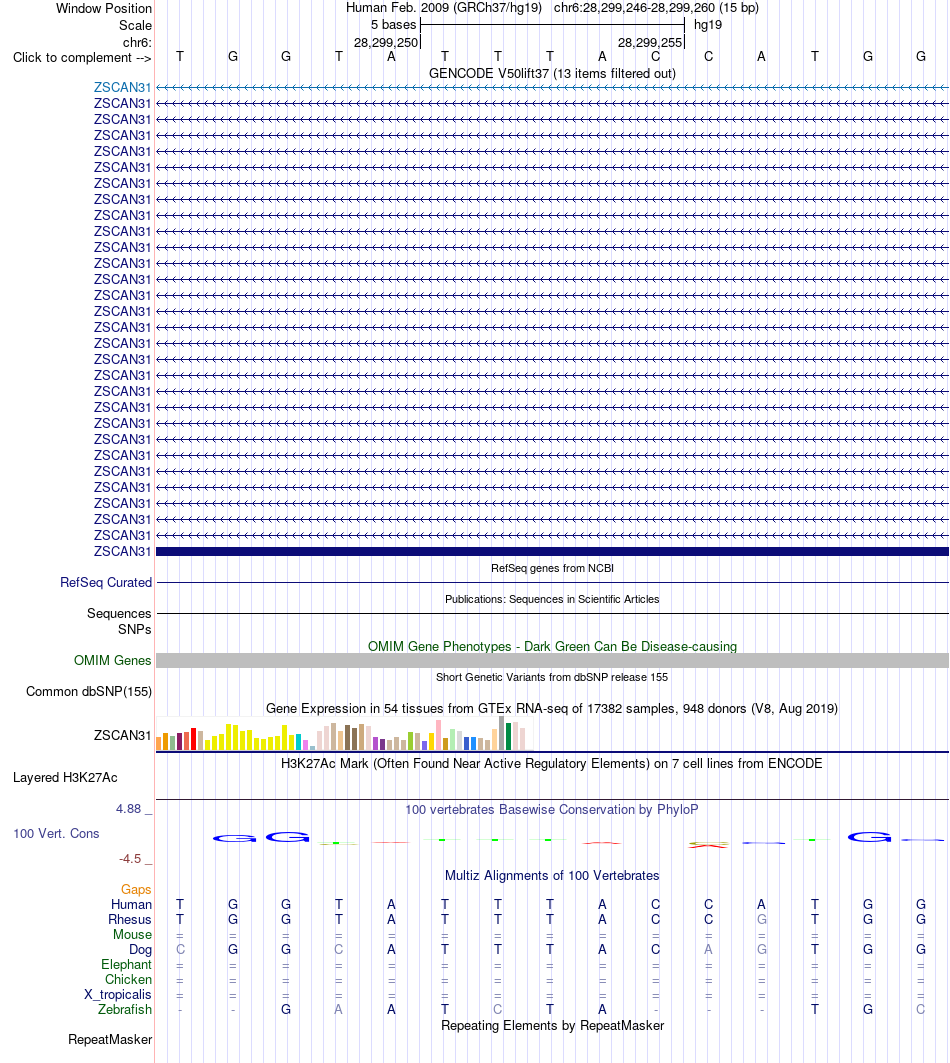Open the GENCODE V50lift37 track title
950x1063 pixels.
(552, 73)
